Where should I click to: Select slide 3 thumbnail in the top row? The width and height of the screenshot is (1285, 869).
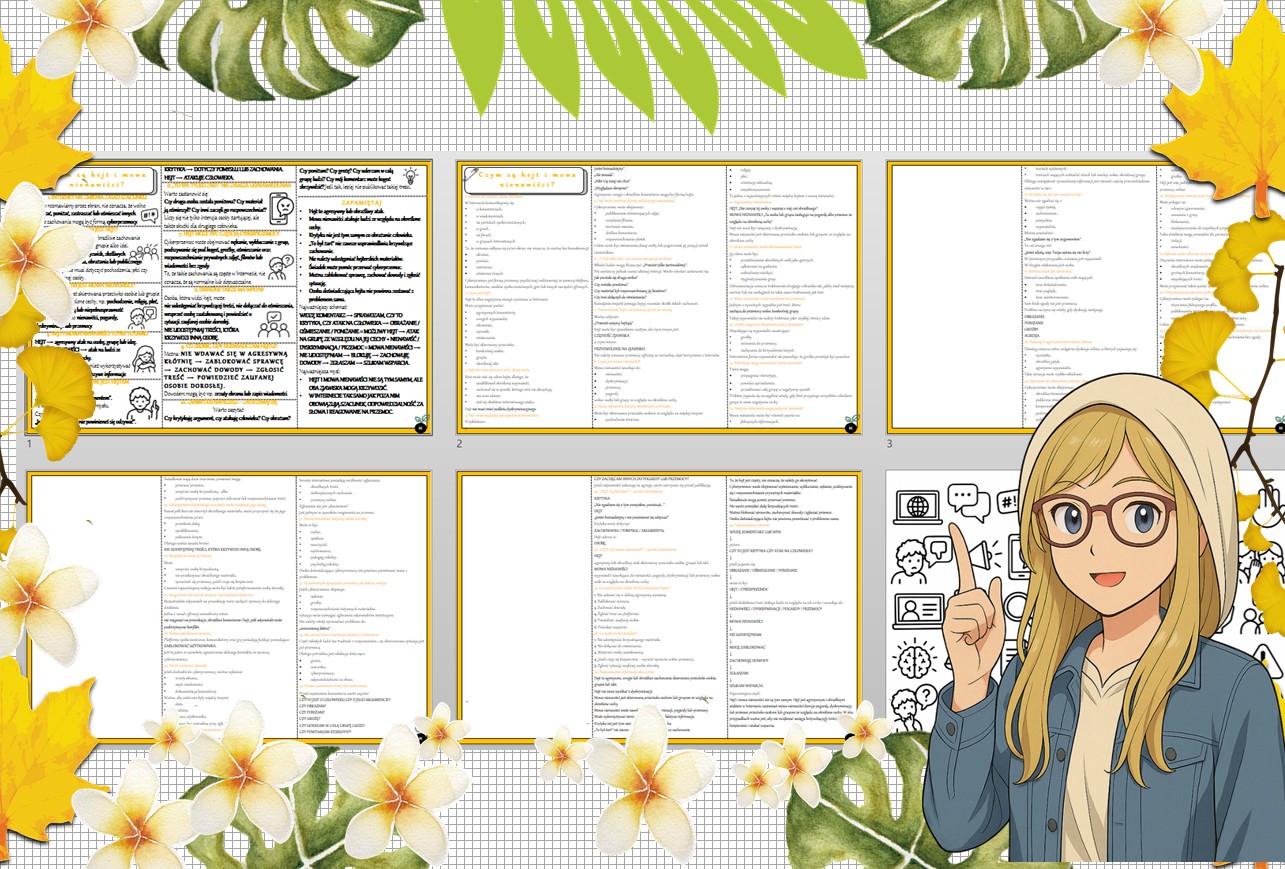(1085, 298)
